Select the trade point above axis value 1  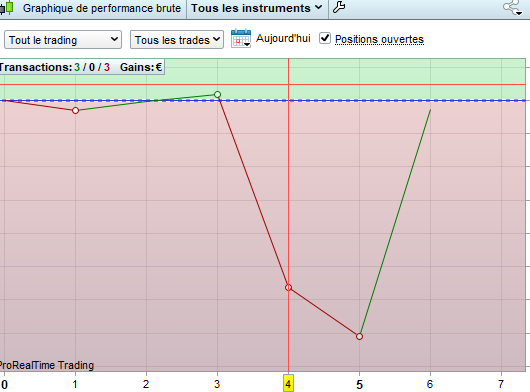coord(75,111)
